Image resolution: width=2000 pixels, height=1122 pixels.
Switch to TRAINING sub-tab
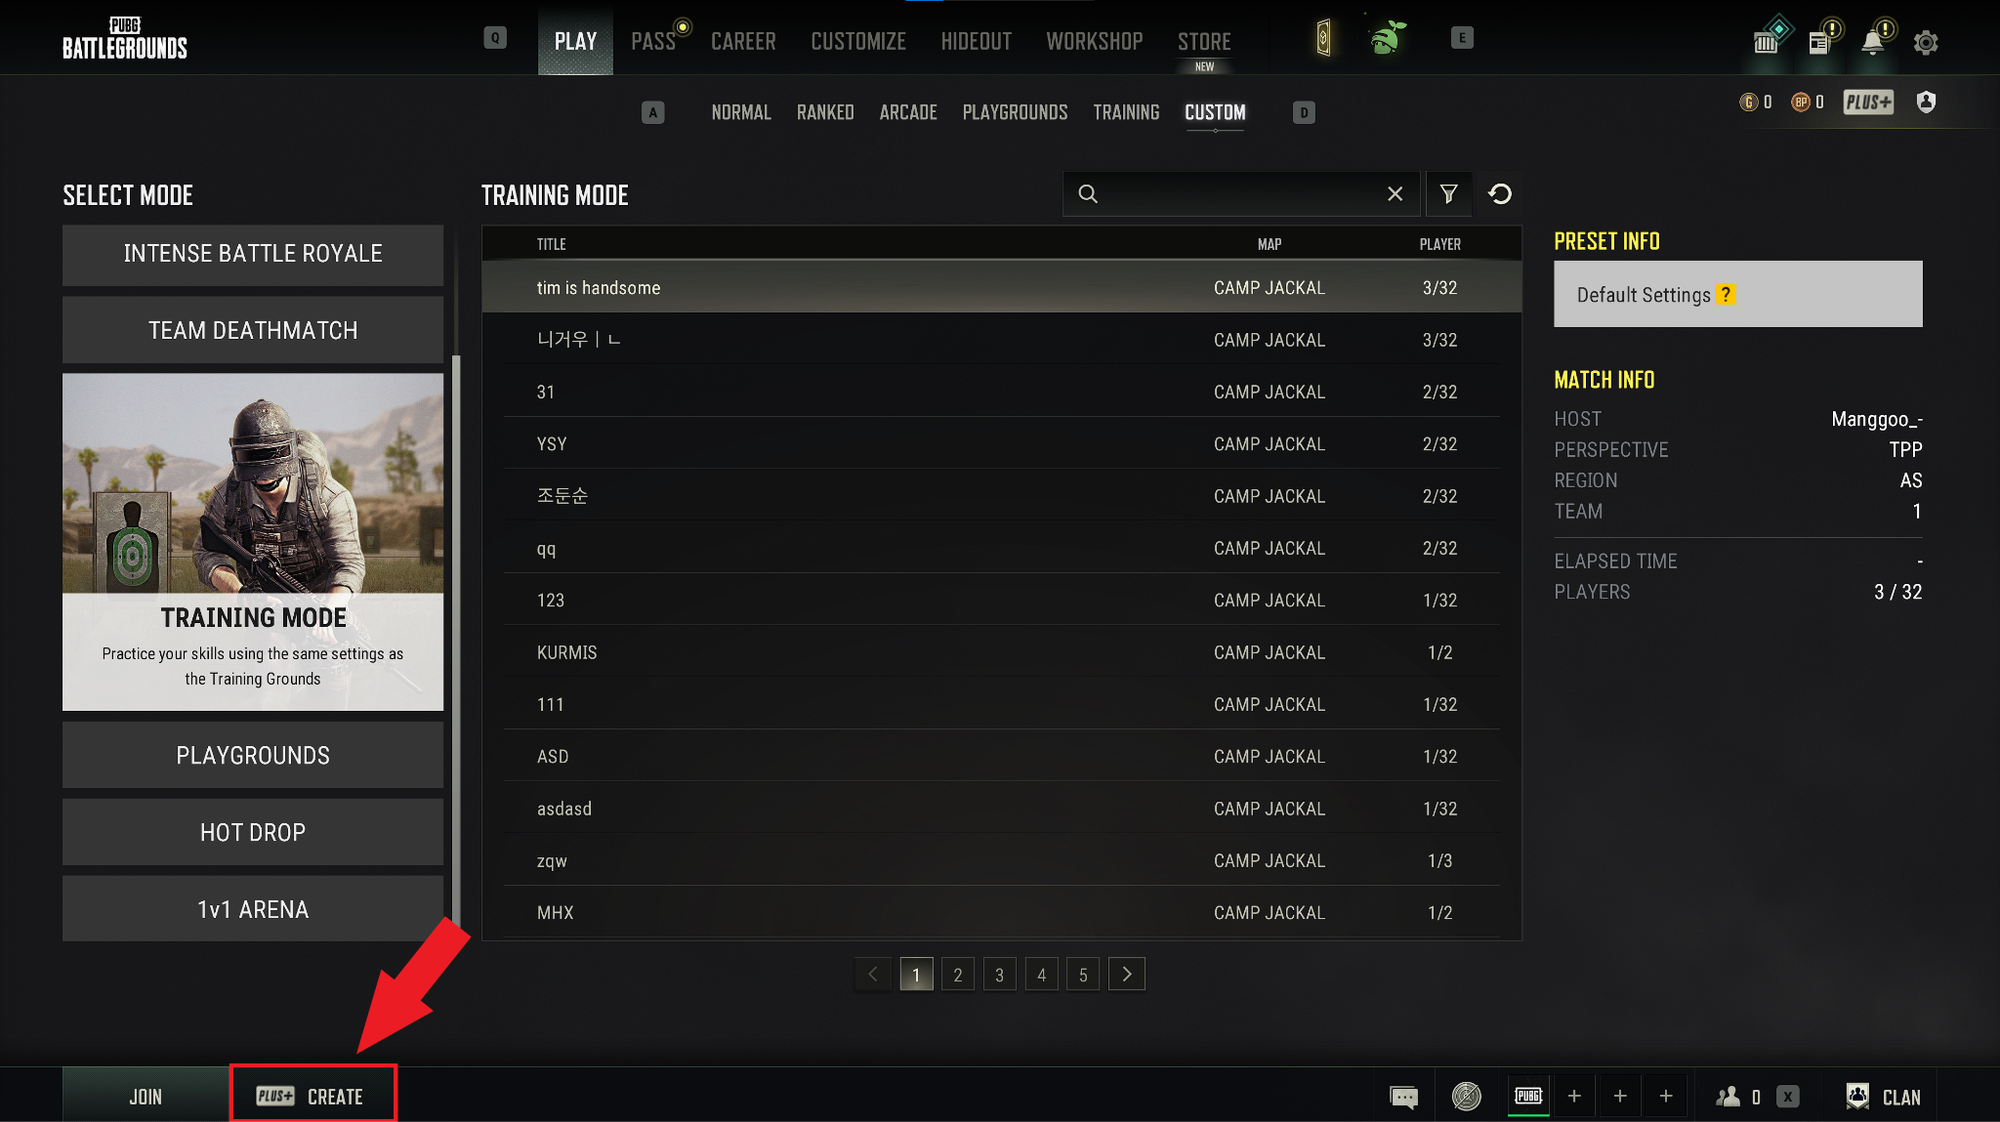[1126, 112]
